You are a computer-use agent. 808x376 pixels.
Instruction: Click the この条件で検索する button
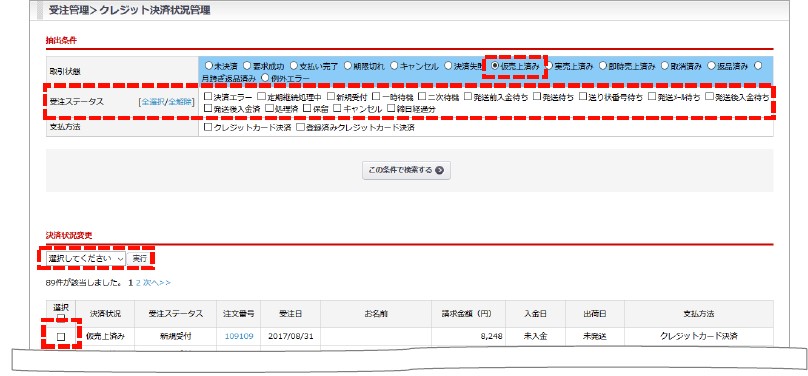coord(406,170)
